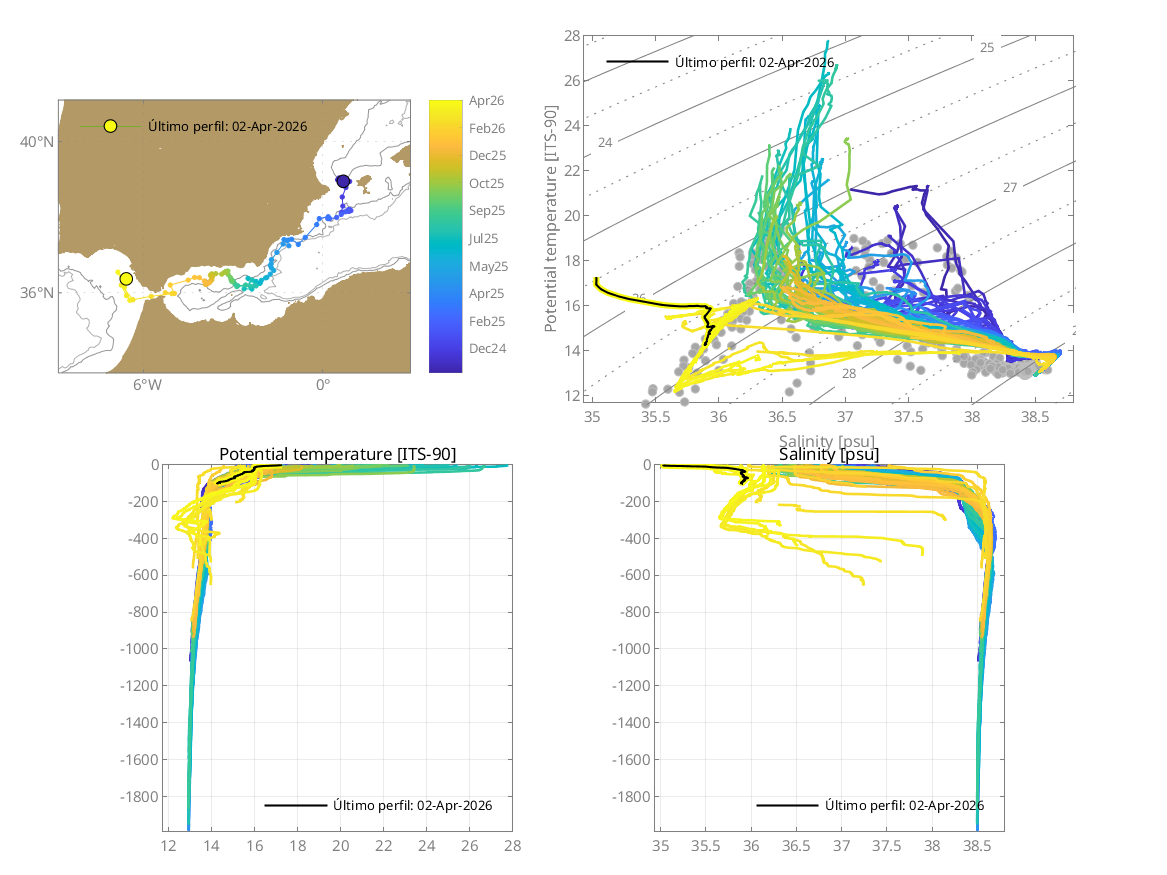Click the black legend line in the salinity profile plot

tap(787, 805)
